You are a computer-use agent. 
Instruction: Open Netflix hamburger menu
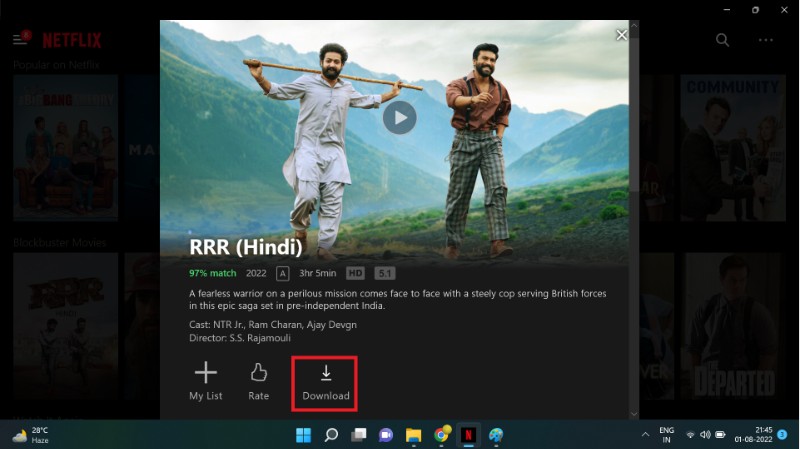[20, 39]
